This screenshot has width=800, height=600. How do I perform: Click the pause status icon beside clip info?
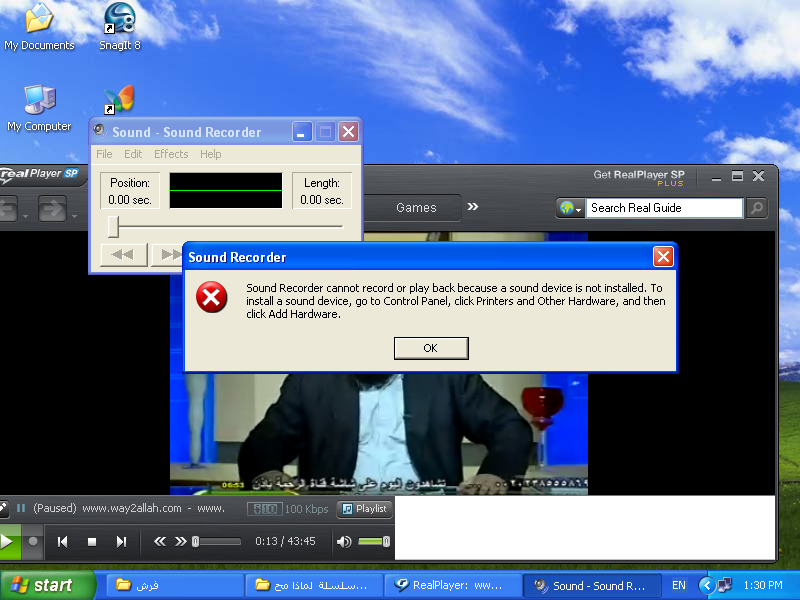[x=21, y=508]
